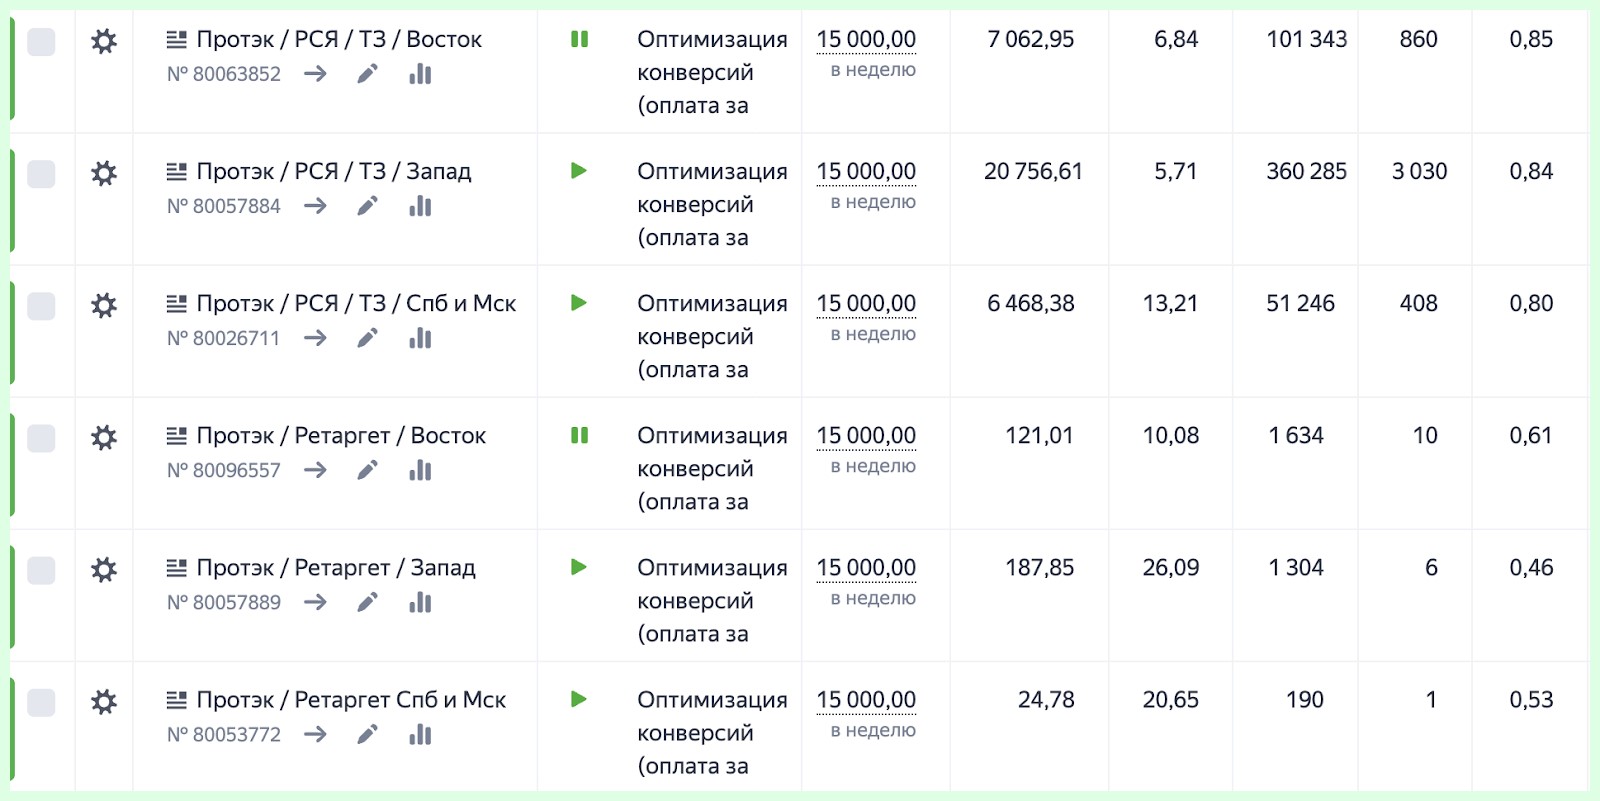Click pencil edit icon for campaign № 80057884

point(368,206)
